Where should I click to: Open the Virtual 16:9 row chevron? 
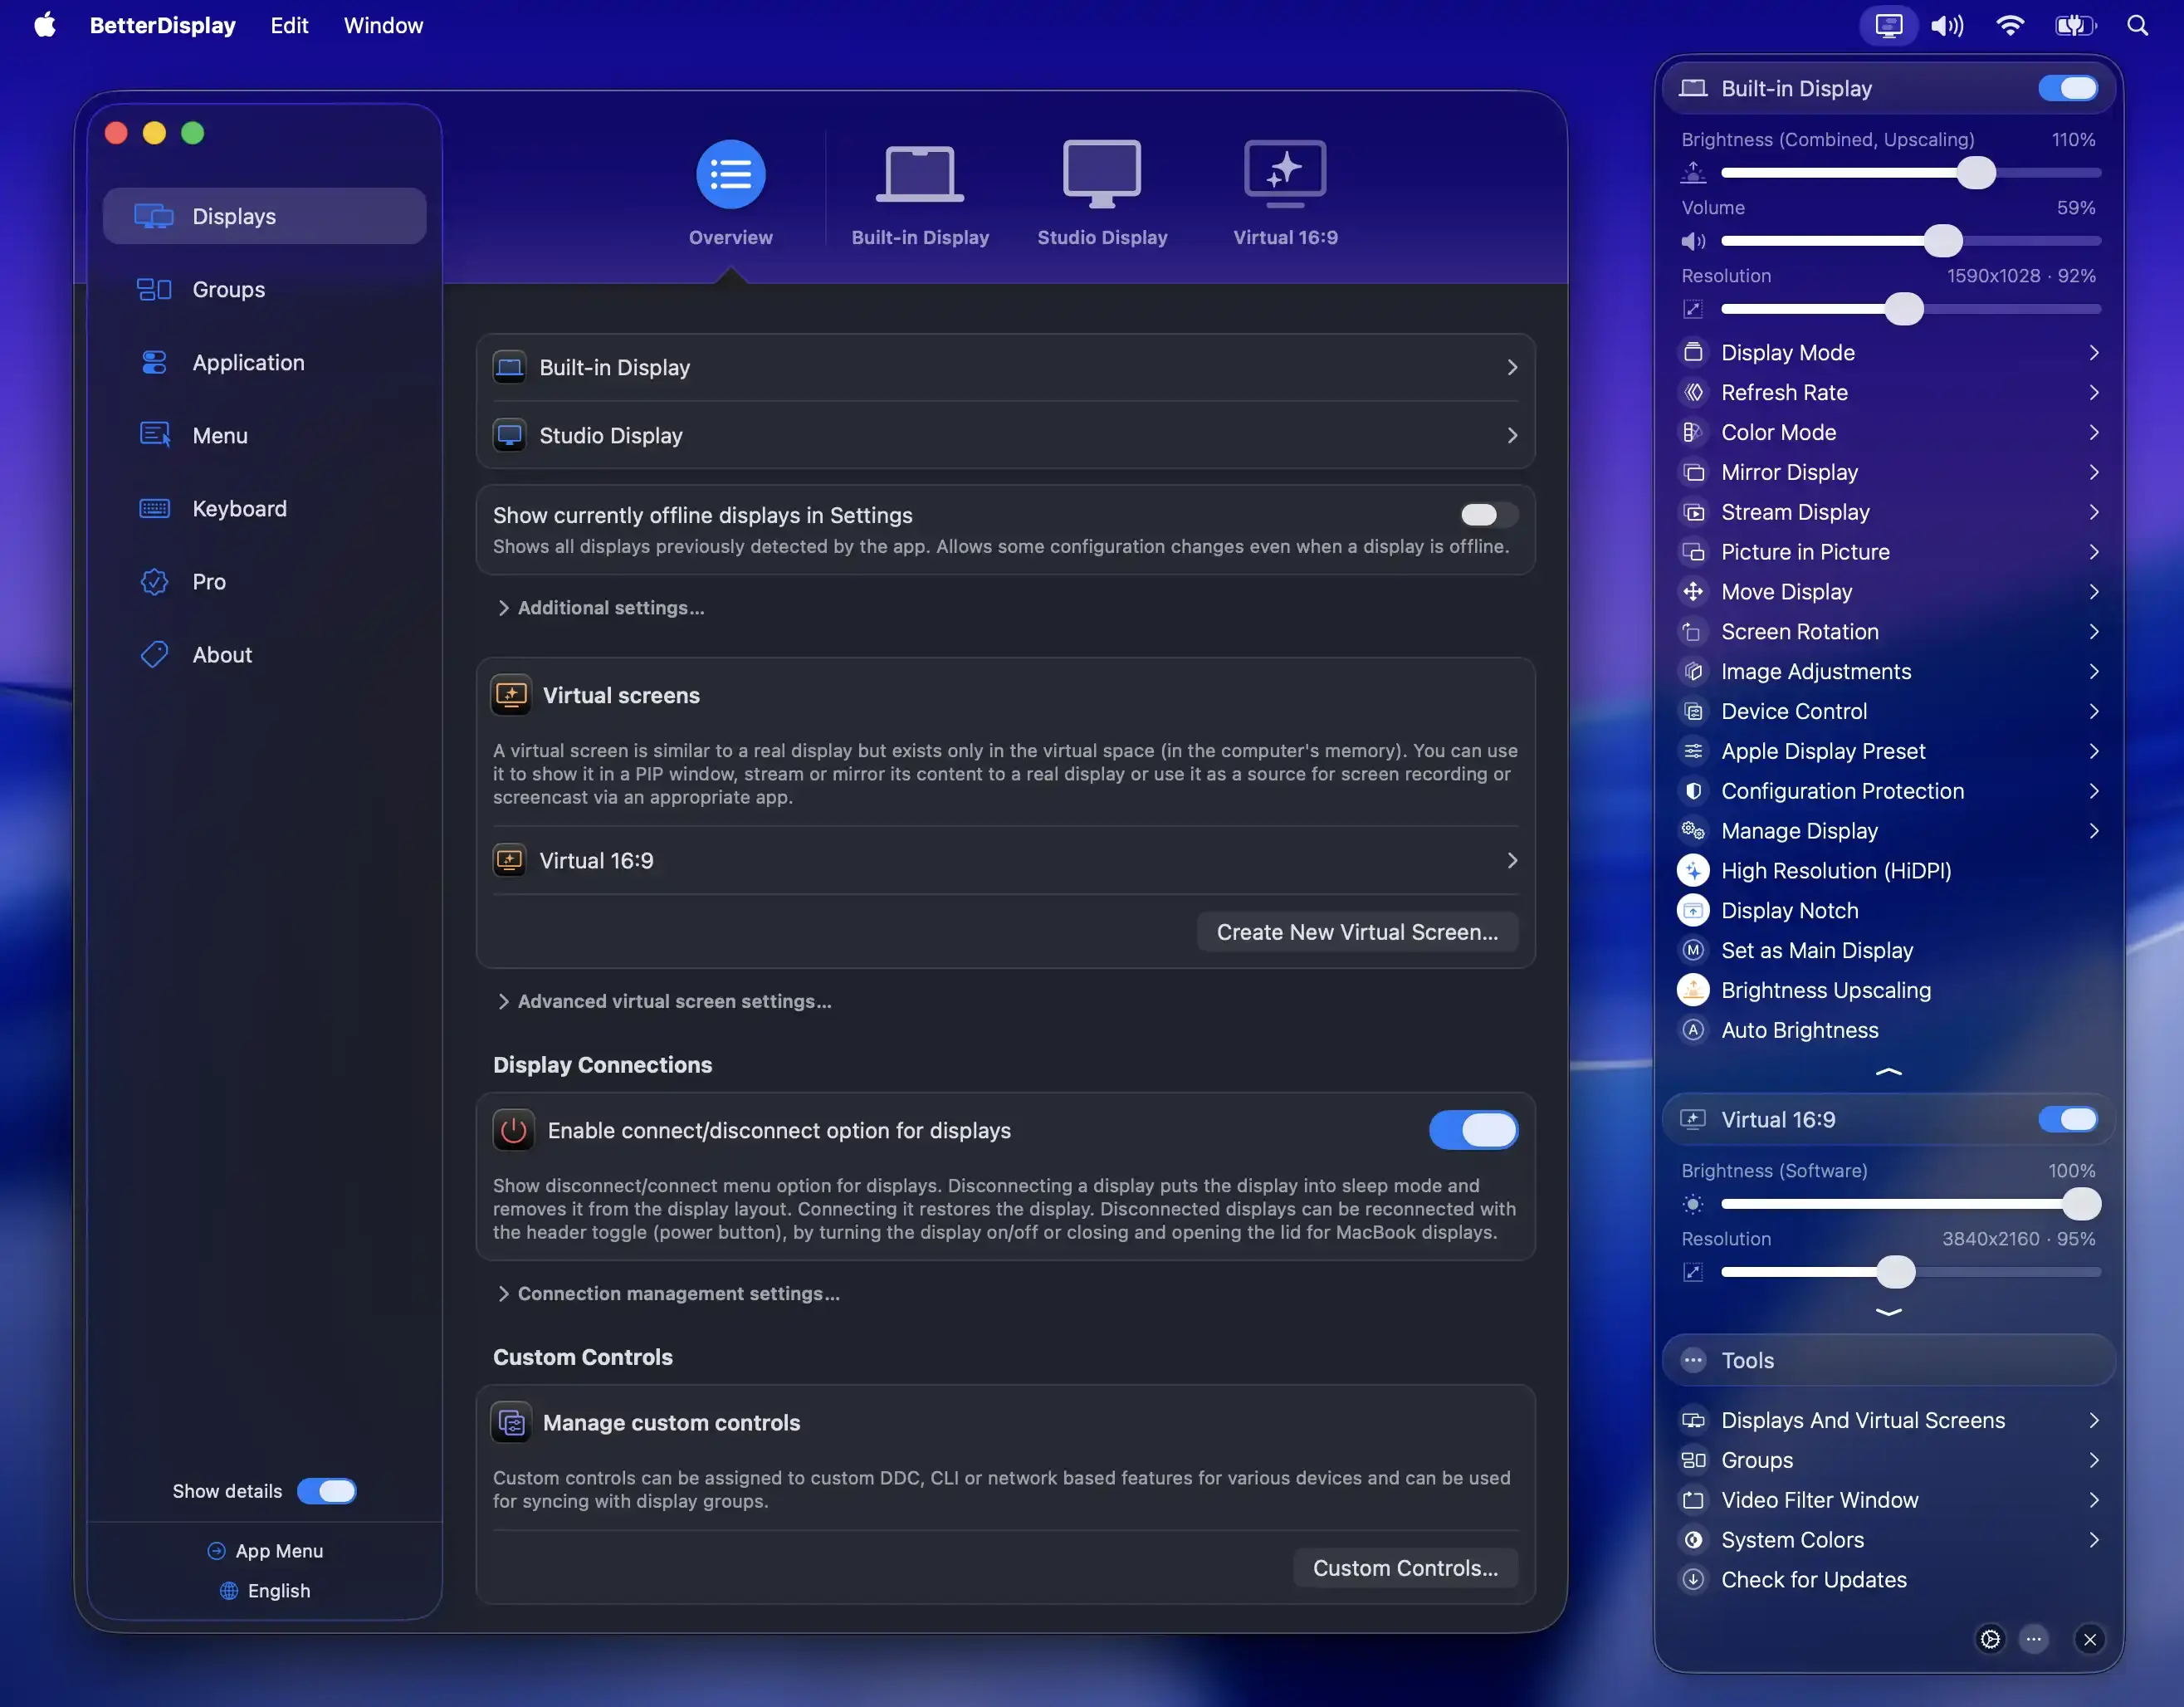coord(1511,860)
